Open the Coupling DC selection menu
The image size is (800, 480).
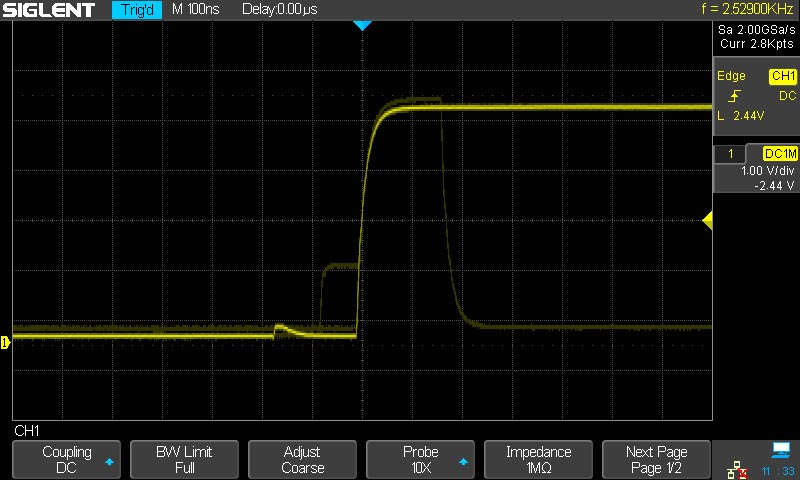pyautogui.click(x=66, y=460)
